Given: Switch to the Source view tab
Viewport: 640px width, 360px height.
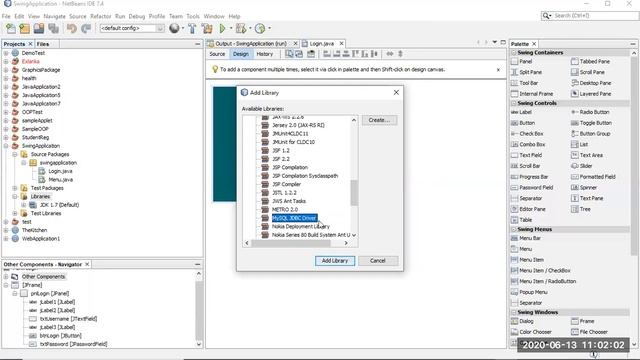Looking at the screenshot, I should coord(217,54).
